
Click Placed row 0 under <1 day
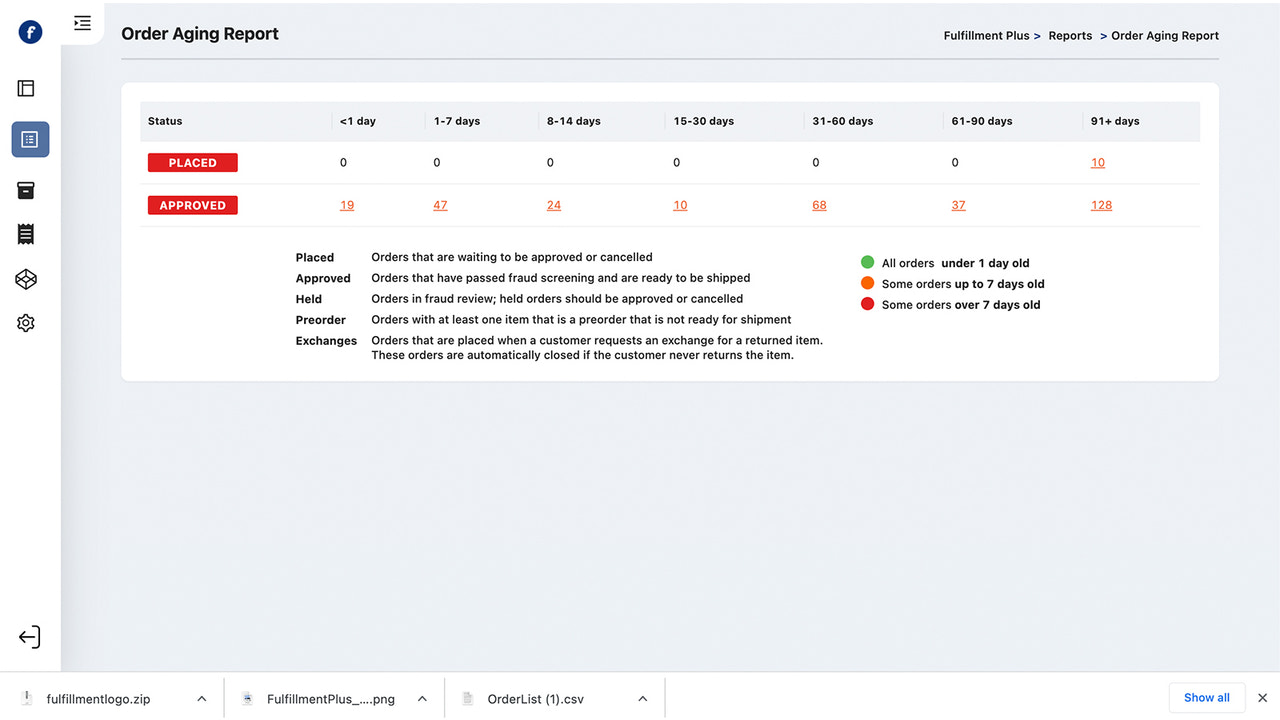pyautogui.click(x=343, y=163)
